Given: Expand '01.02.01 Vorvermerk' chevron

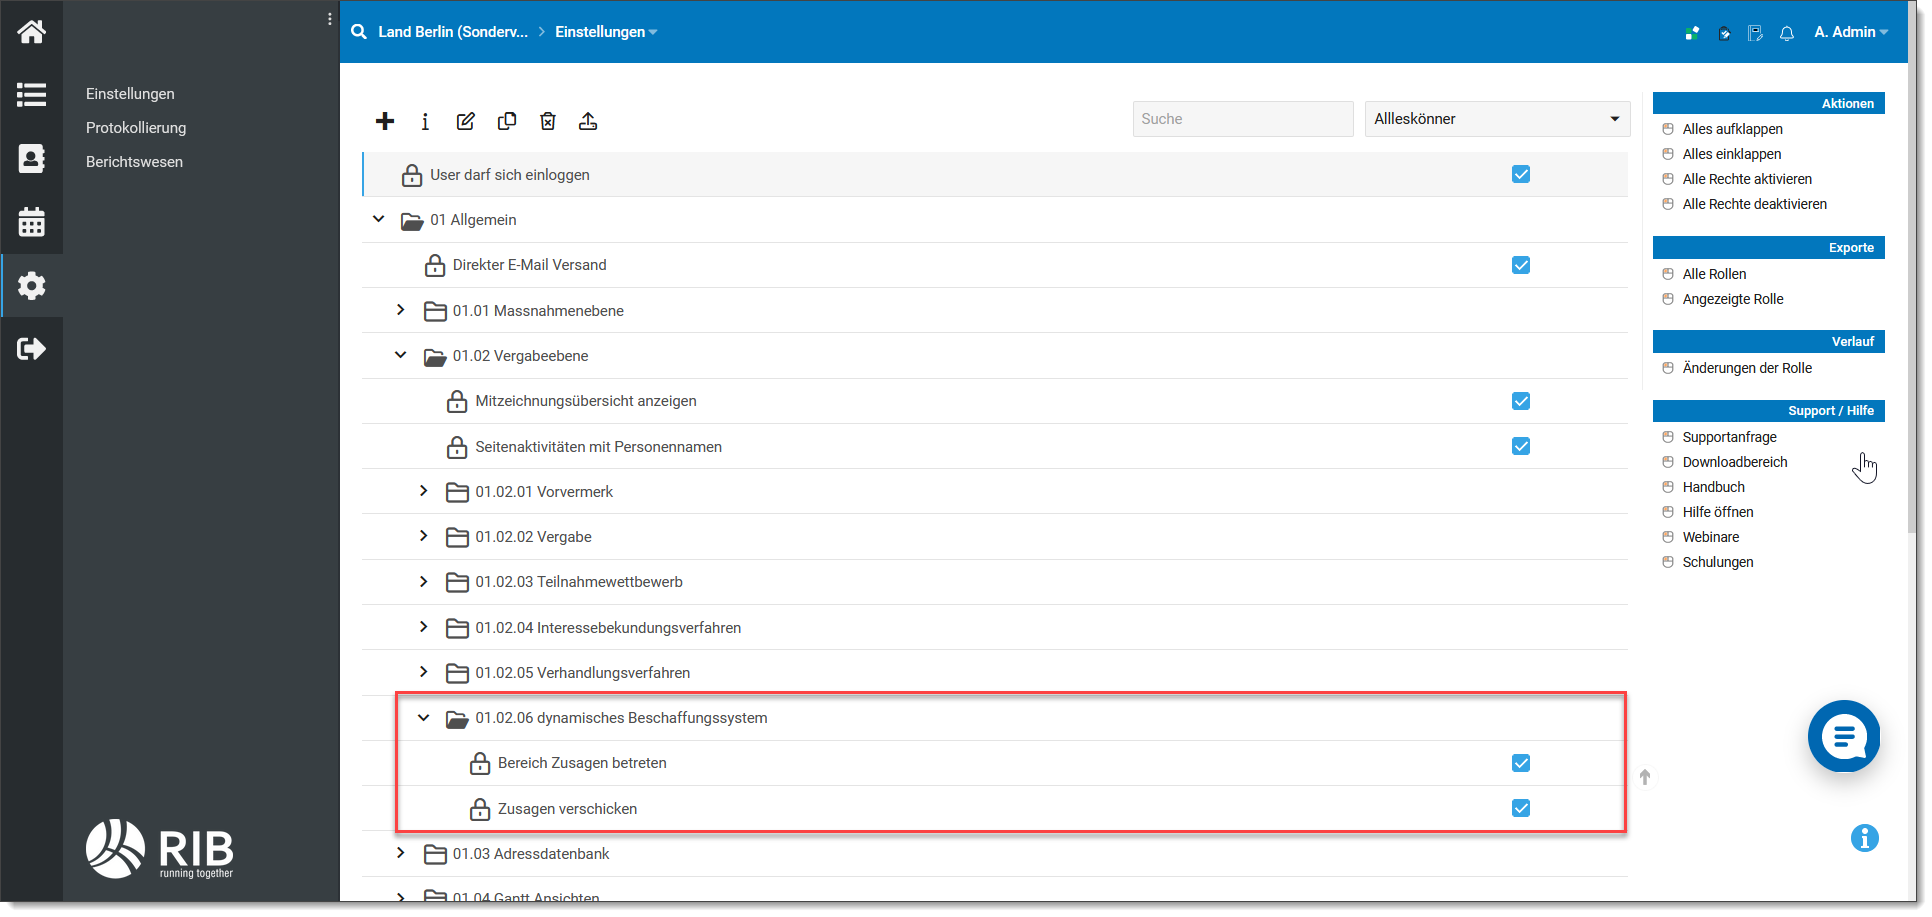Looking at the screenshot, I should tap(424, 491).
